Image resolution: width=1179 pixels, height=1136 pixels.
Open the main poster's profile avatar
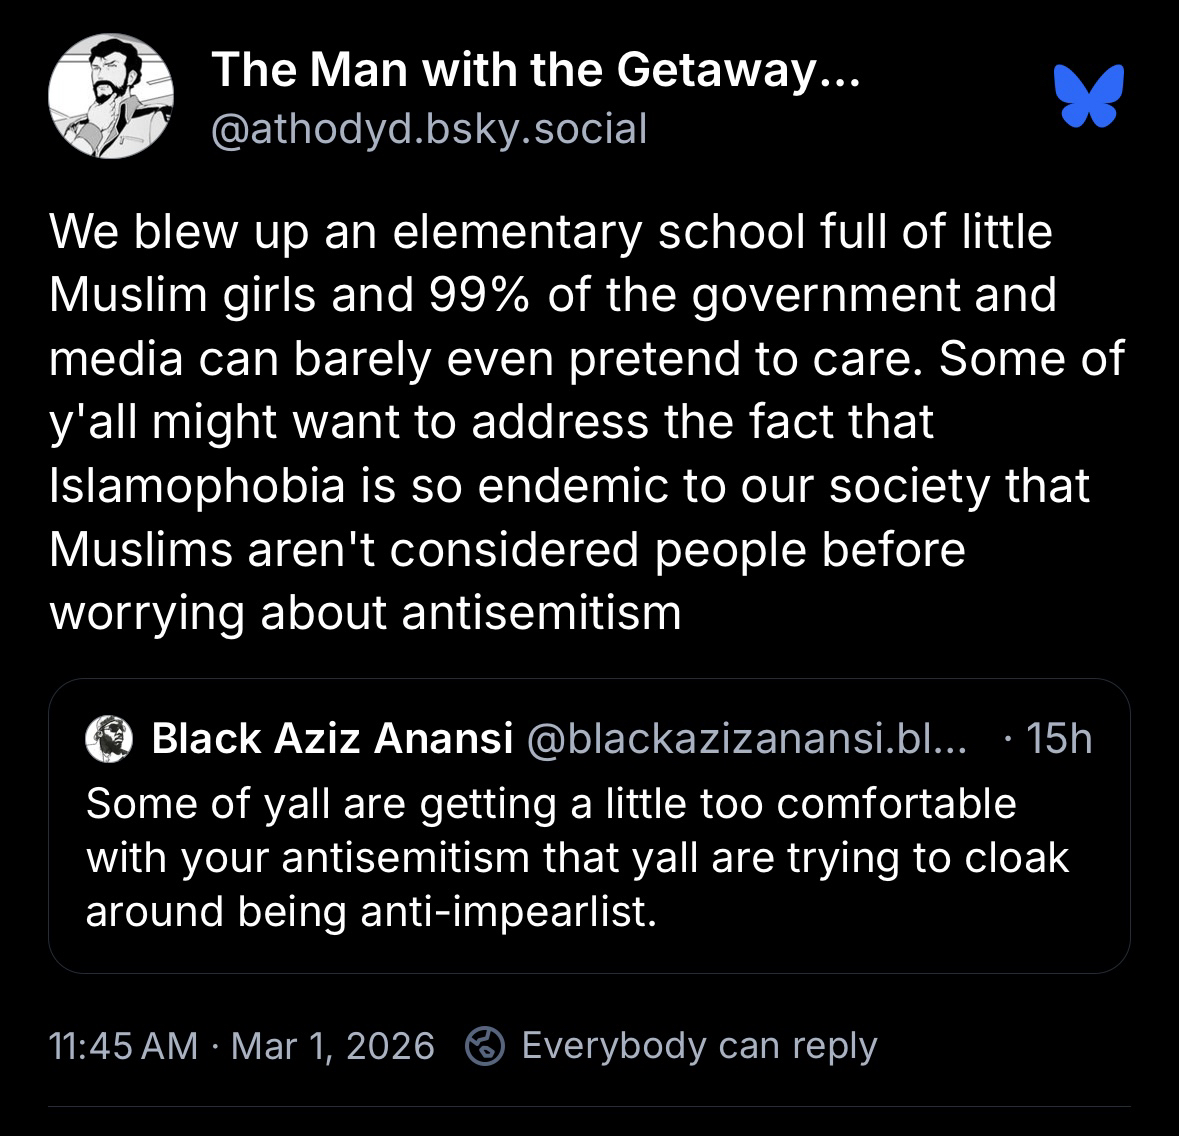pos(111,96)
